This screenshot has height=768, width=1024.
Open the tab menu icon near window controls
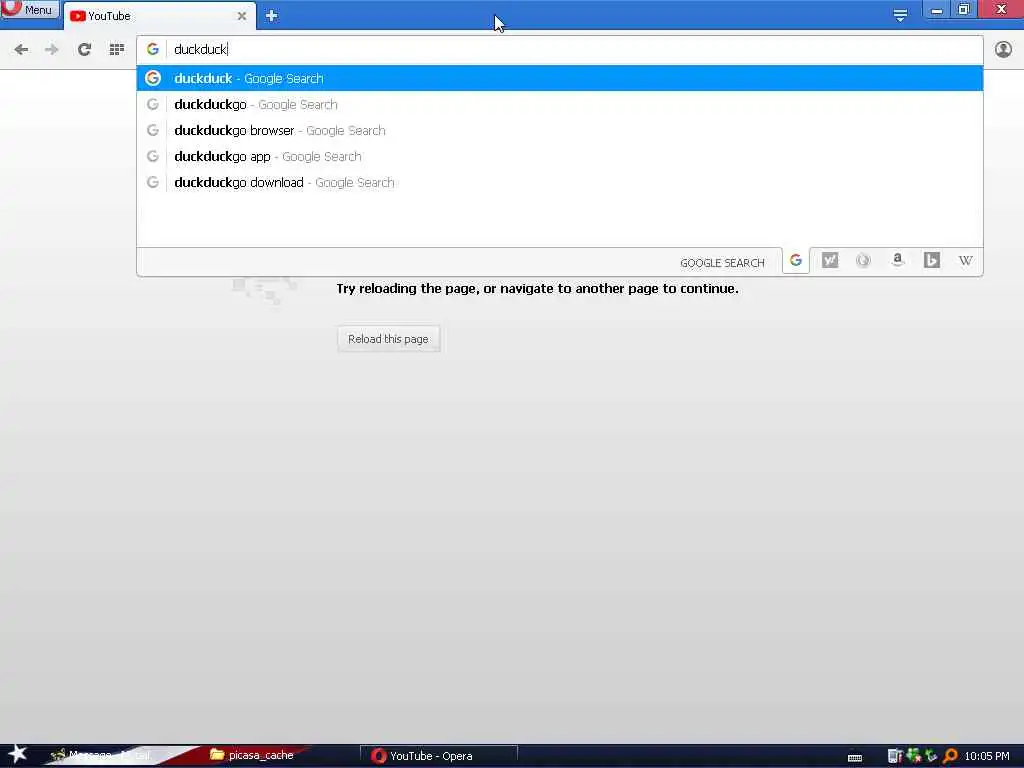coord(900,15)
